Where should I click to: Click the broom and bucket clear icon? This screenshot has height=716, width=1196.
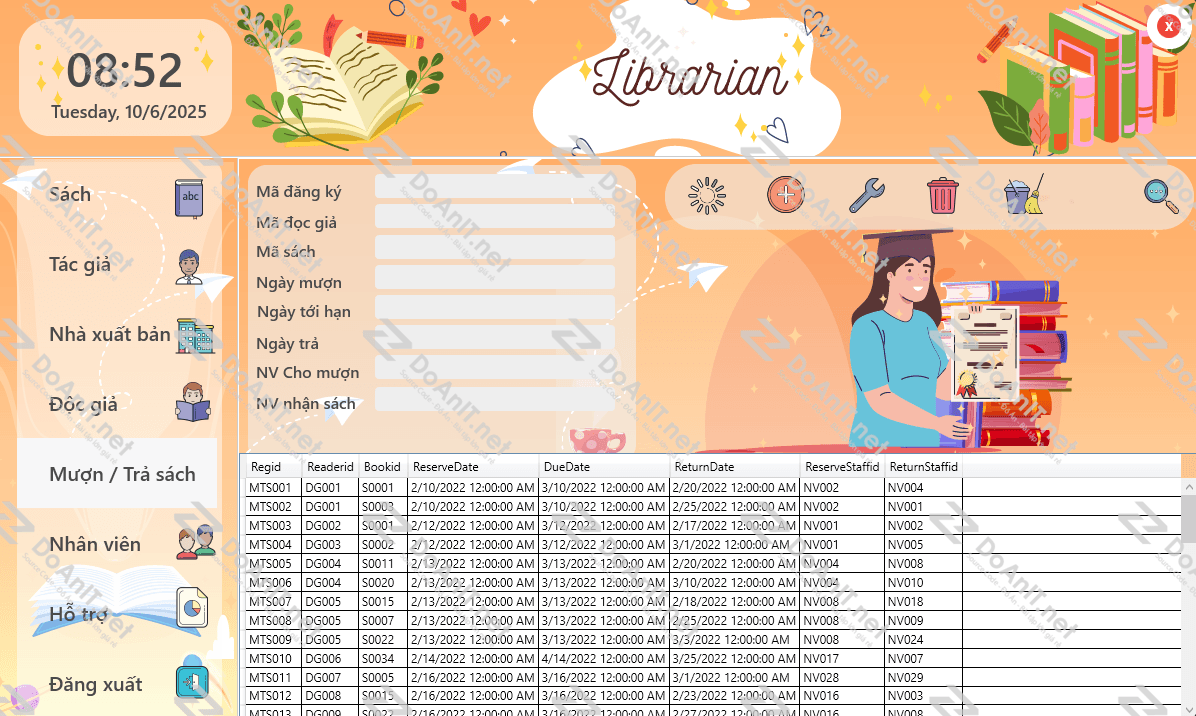coord(1023,195)
